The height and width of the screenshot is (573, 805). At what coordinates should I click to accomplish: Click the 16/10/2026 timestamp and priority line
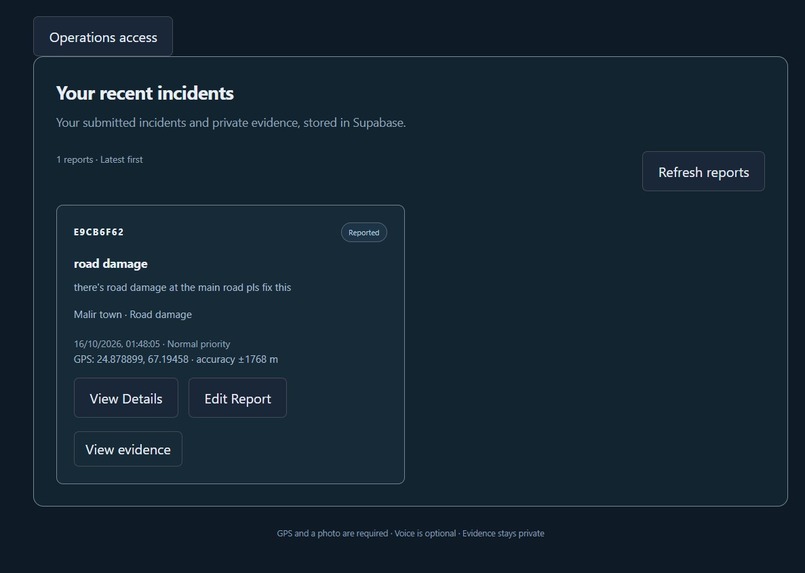[152, 344]
